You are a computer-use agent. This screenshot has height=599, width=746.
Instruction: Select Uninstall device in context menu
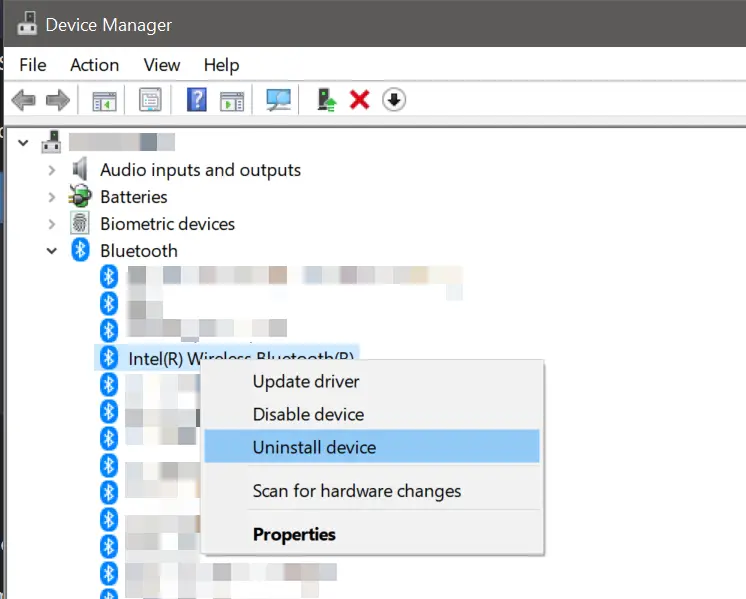tap(314, 447)
